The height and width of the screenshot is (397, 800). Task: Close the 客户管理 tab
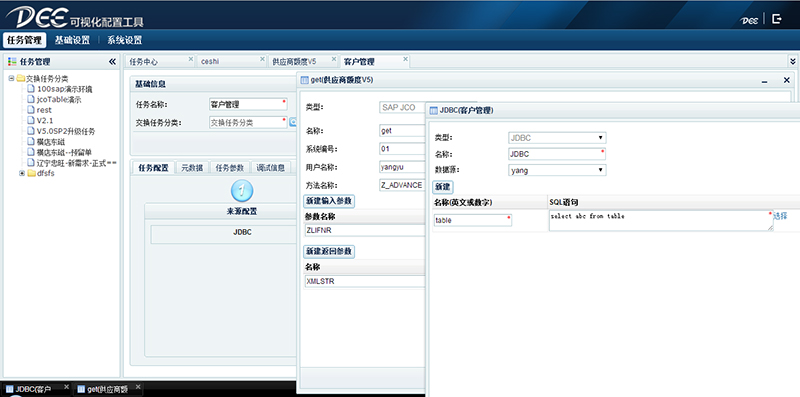pyautogui.click(x=406, y=59)
